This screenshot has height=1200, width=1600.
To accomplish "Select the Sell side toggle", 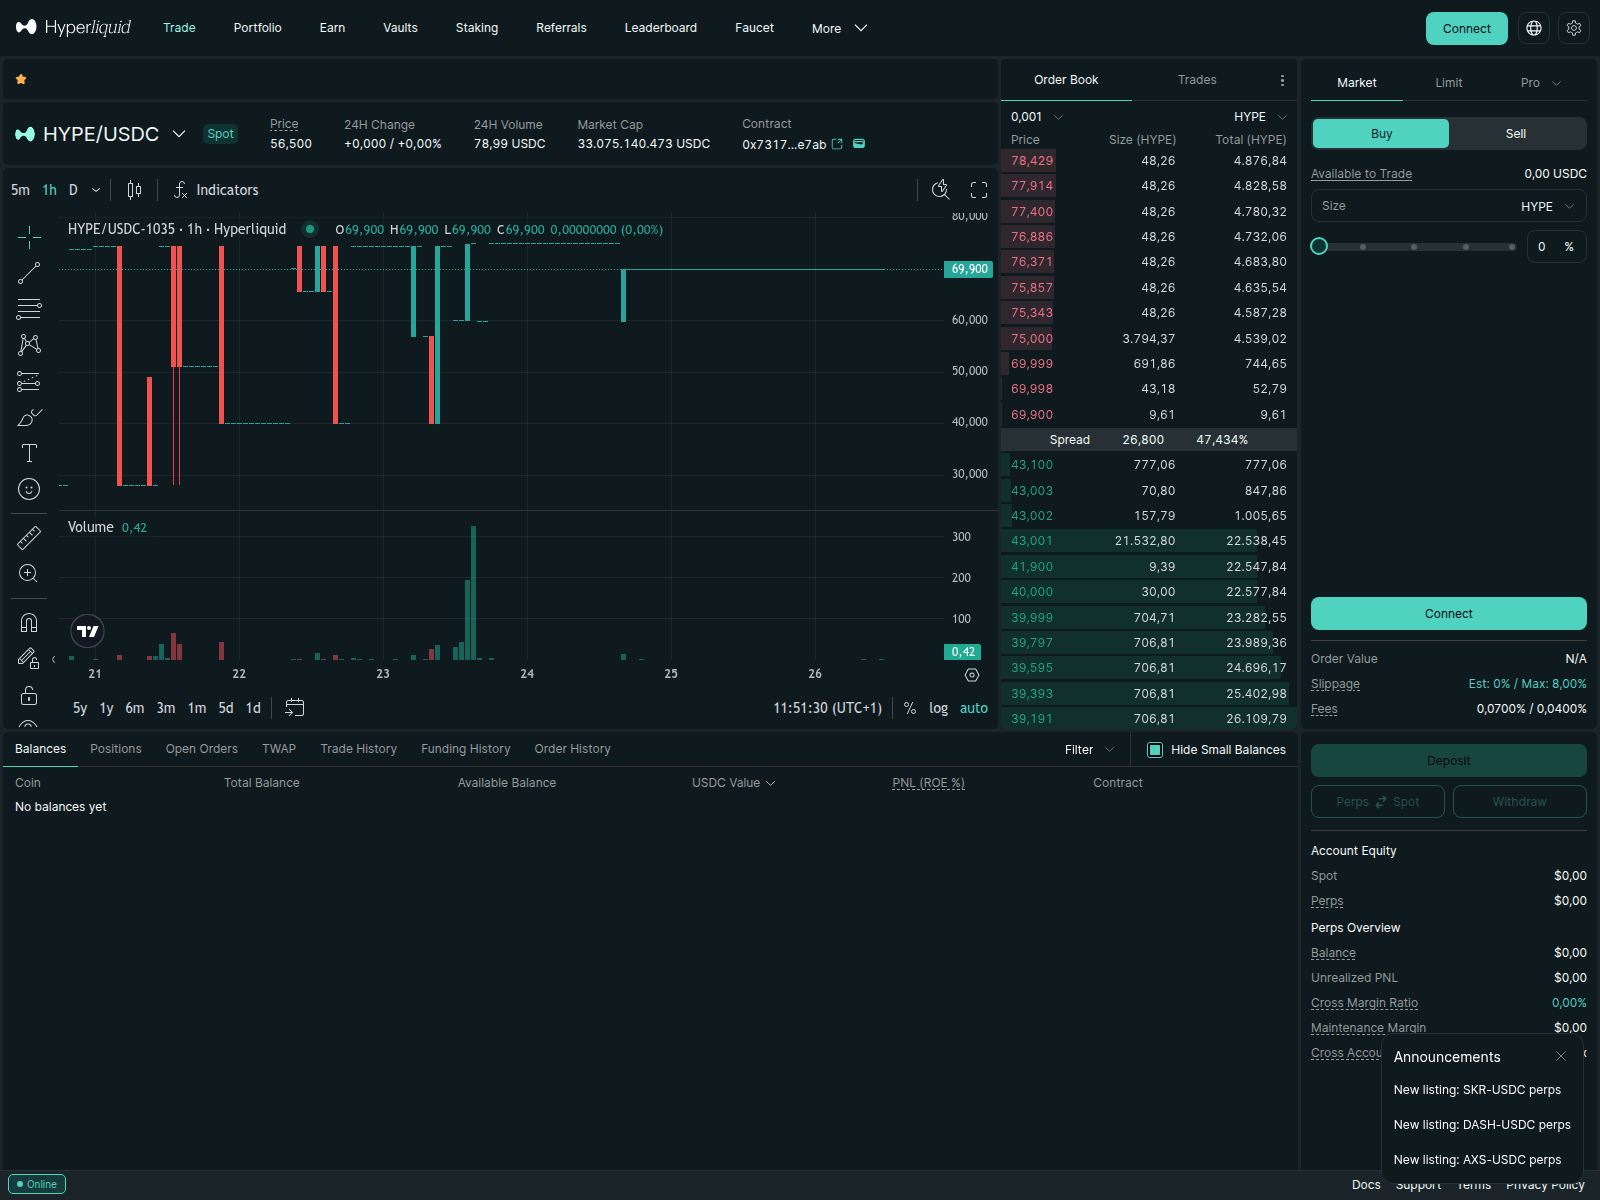I will tap(1517, 134).
